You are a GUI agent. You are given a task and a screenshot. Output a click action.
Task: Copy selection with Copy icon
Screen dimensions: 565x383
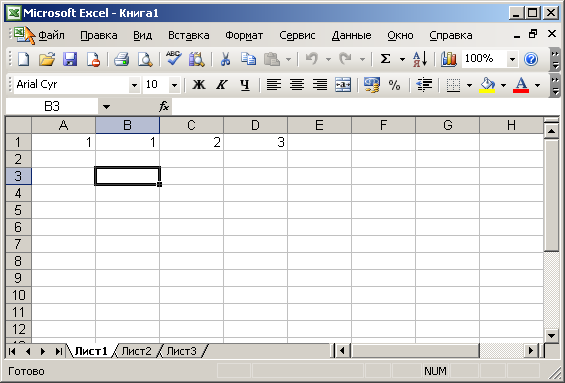click(x=249, y=59)
